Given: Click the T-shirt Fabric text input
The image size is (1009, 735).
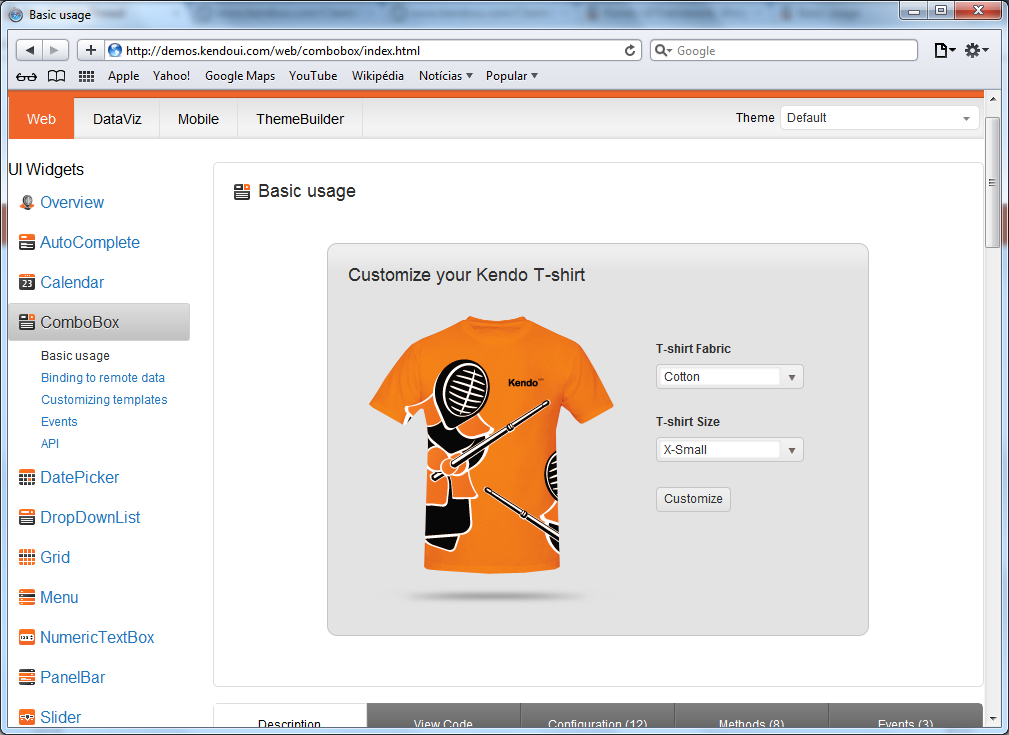Looking at the screenshot, I should point(719,377).
